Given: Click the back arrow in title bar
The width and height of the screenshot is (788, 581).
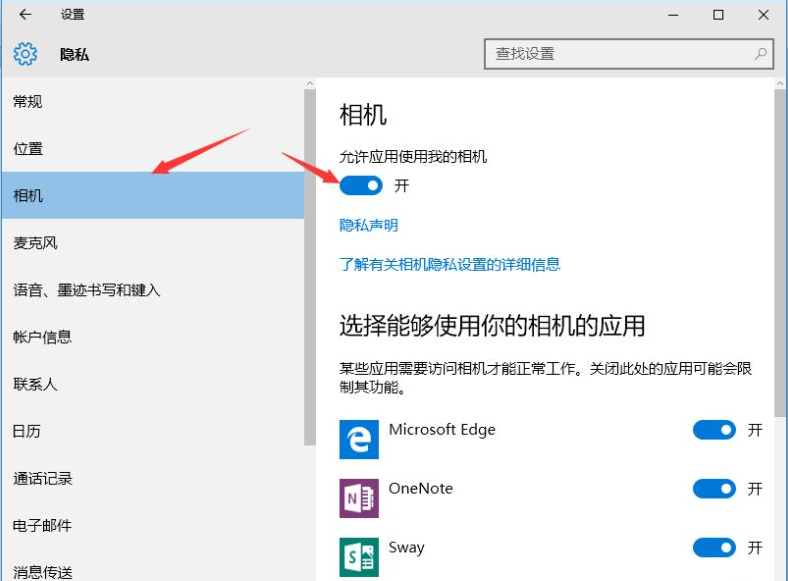Looking at the screenshot, I should 25,15.
